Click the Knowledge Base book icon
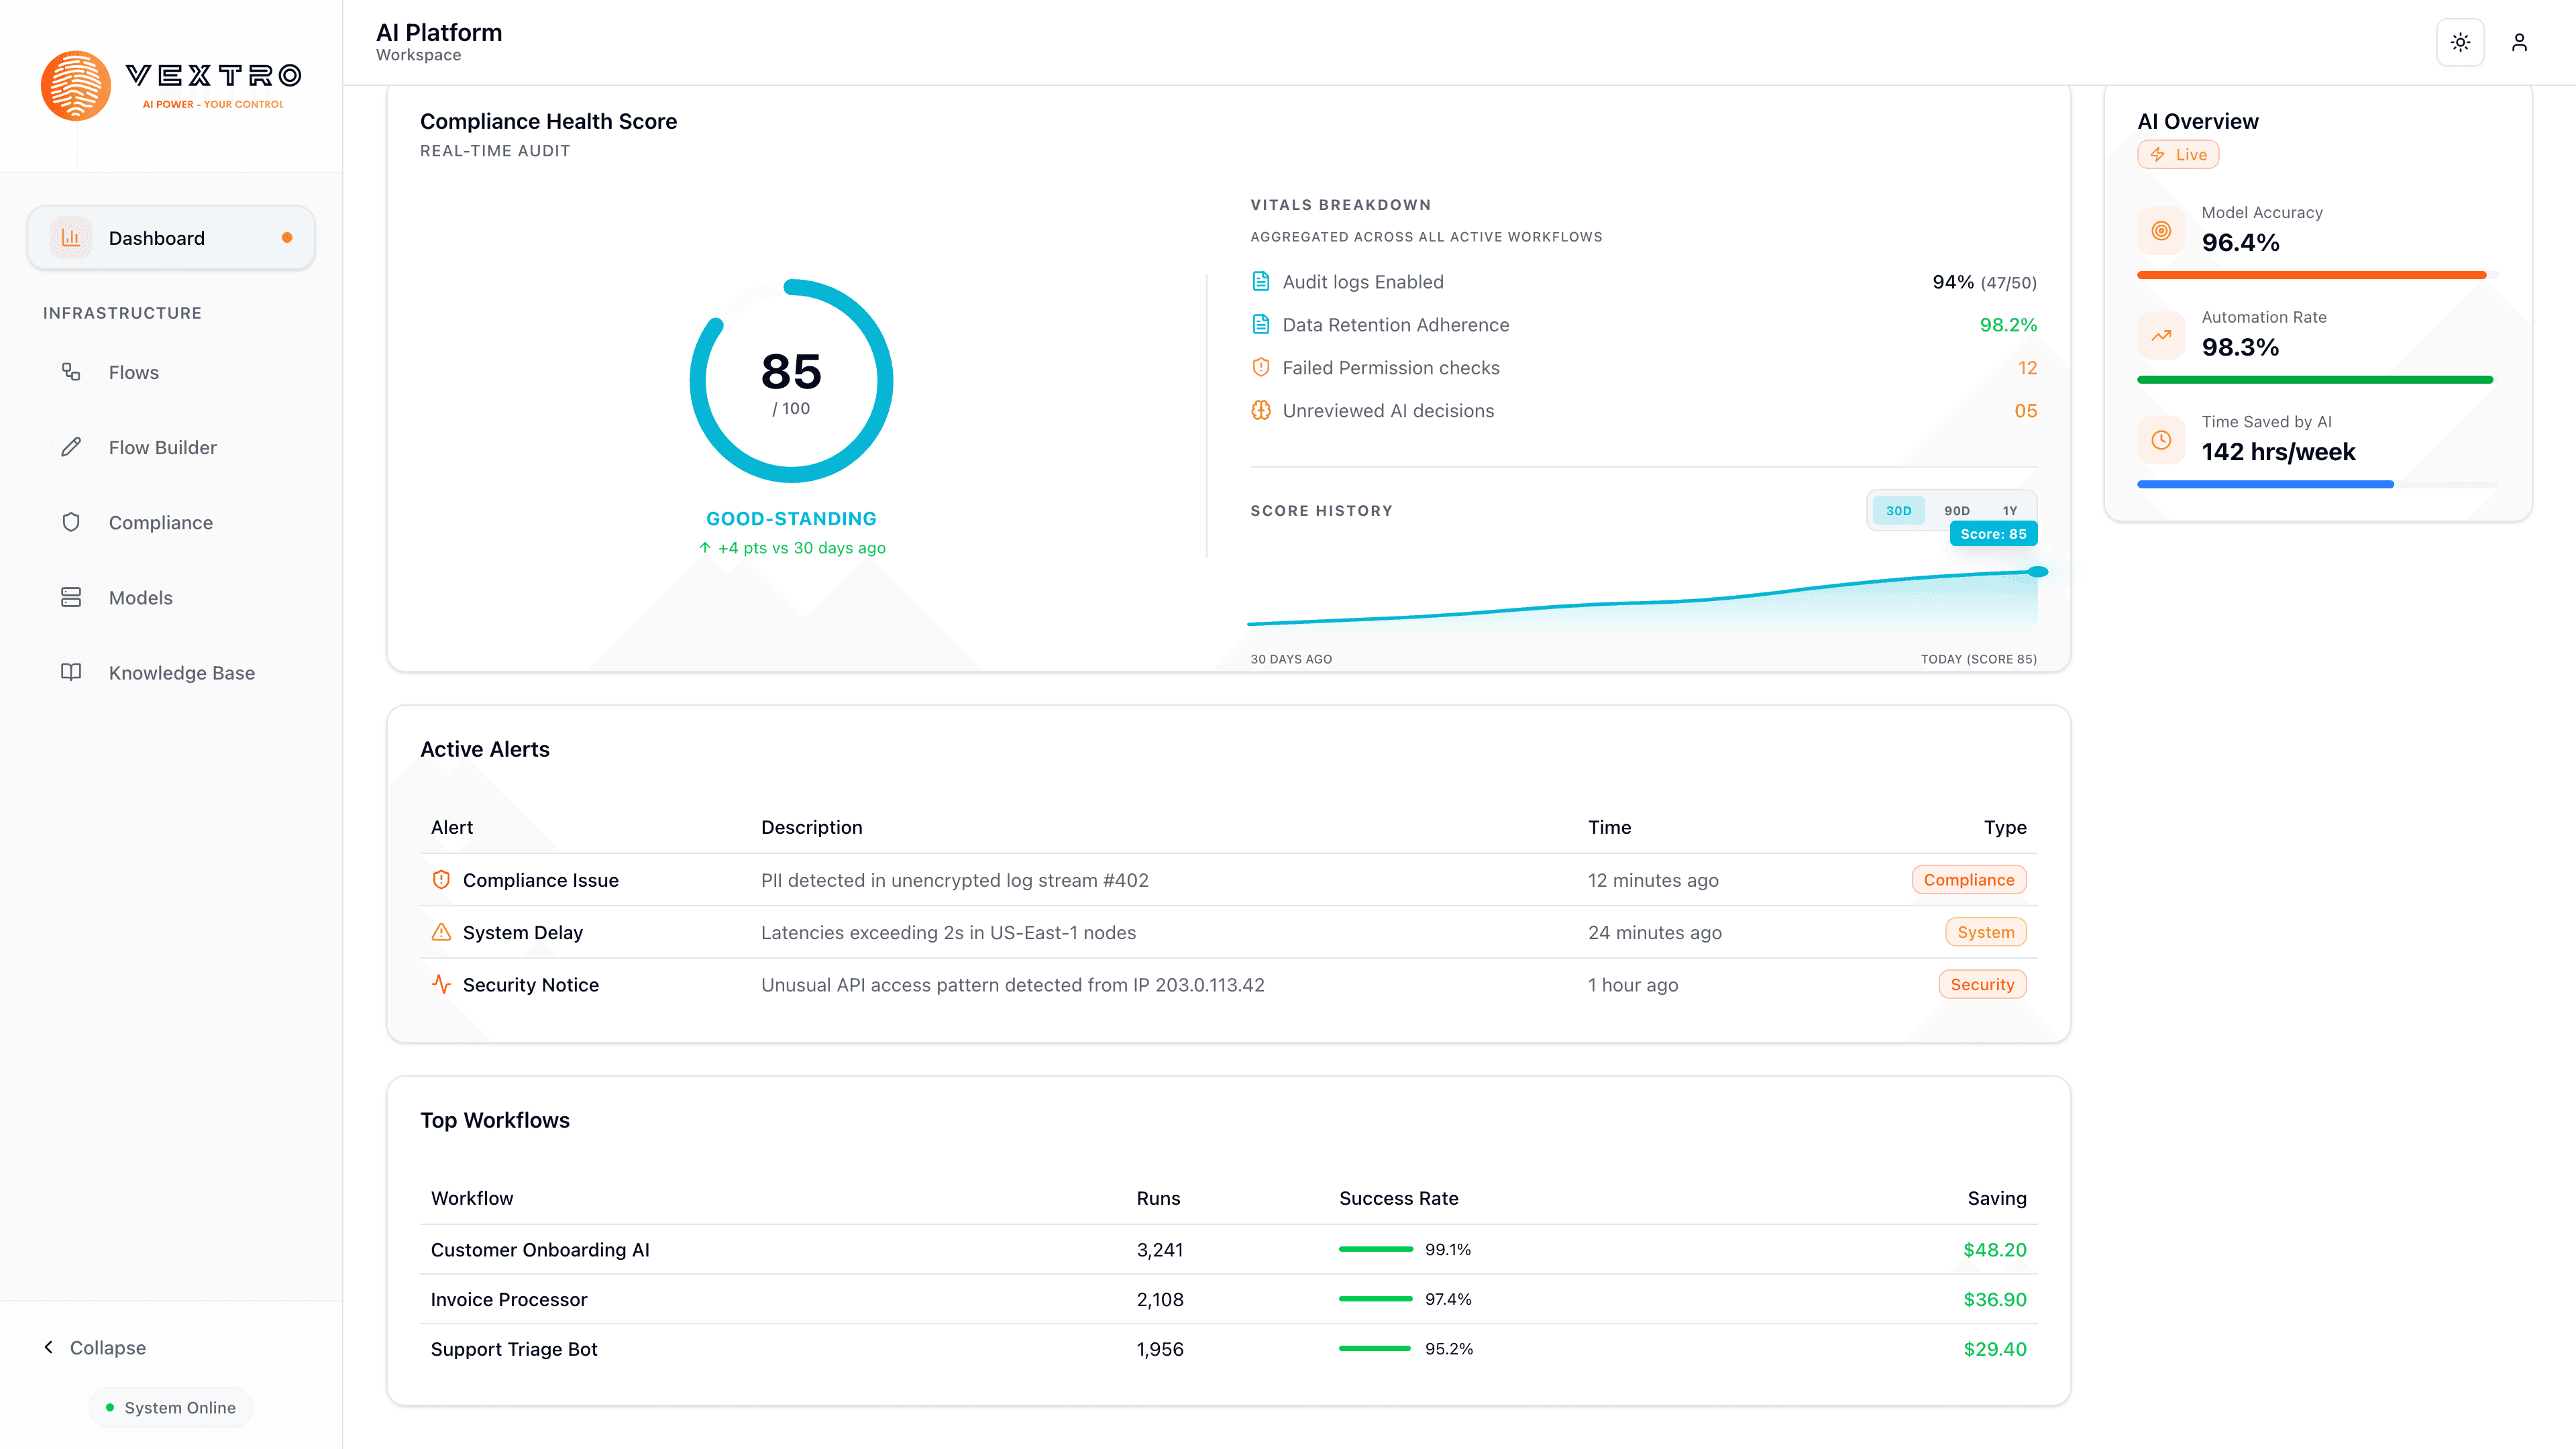The height and width of the screenshot is (1449, 2576). coord(71,672)
